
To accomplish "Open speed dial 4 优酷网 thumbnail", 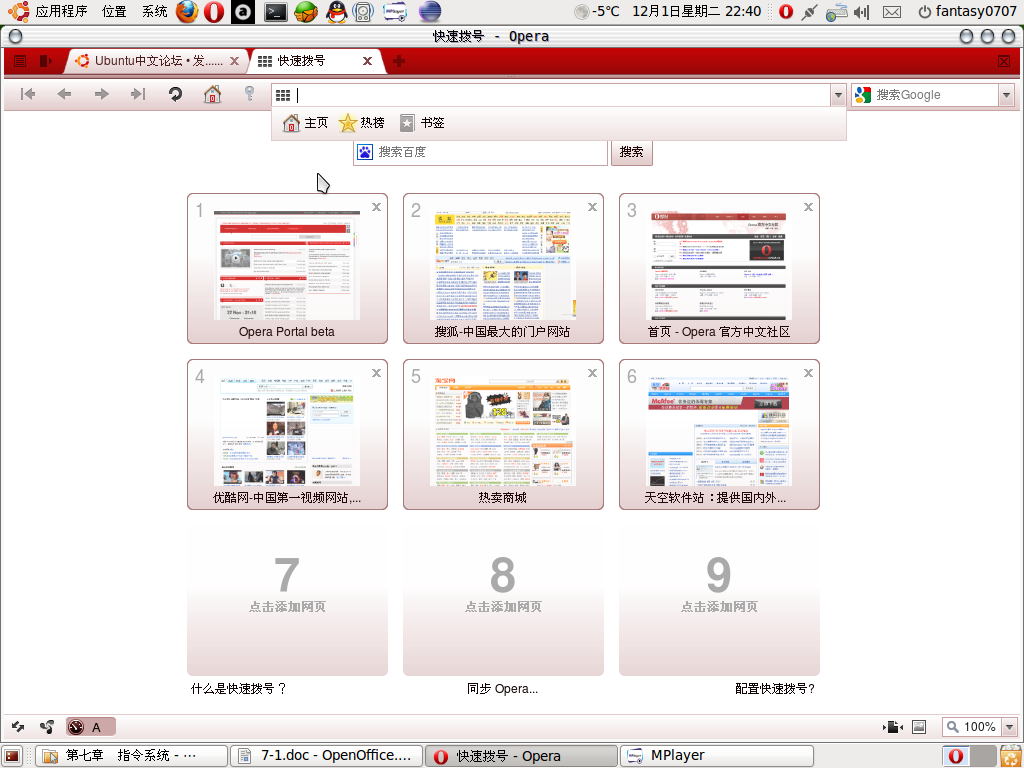I will [x=287, y=434].
